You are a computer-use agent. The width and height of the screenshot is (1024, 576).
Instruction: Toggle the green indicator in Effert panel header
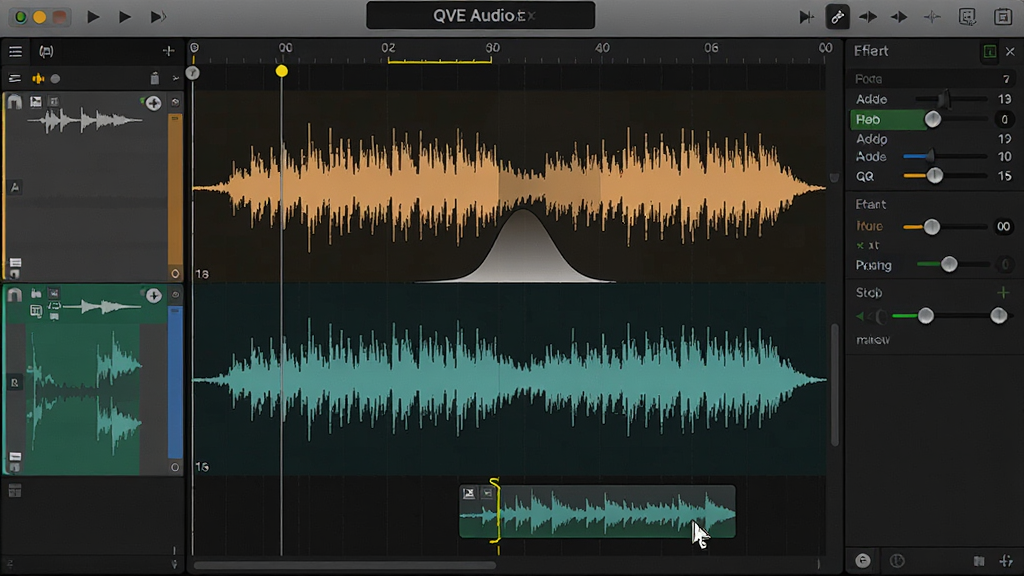click(989, 52)
